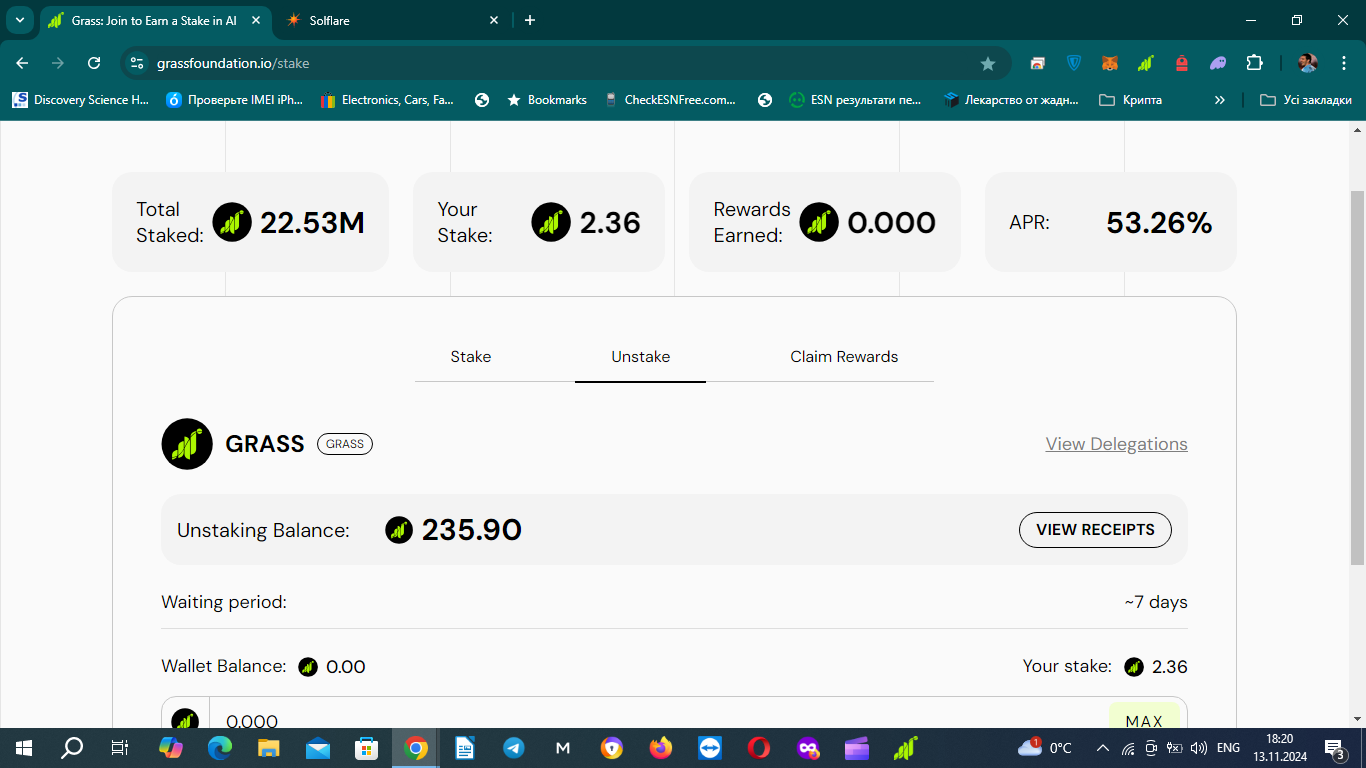Click the 22.53M total staked value

tap(312, 223)
